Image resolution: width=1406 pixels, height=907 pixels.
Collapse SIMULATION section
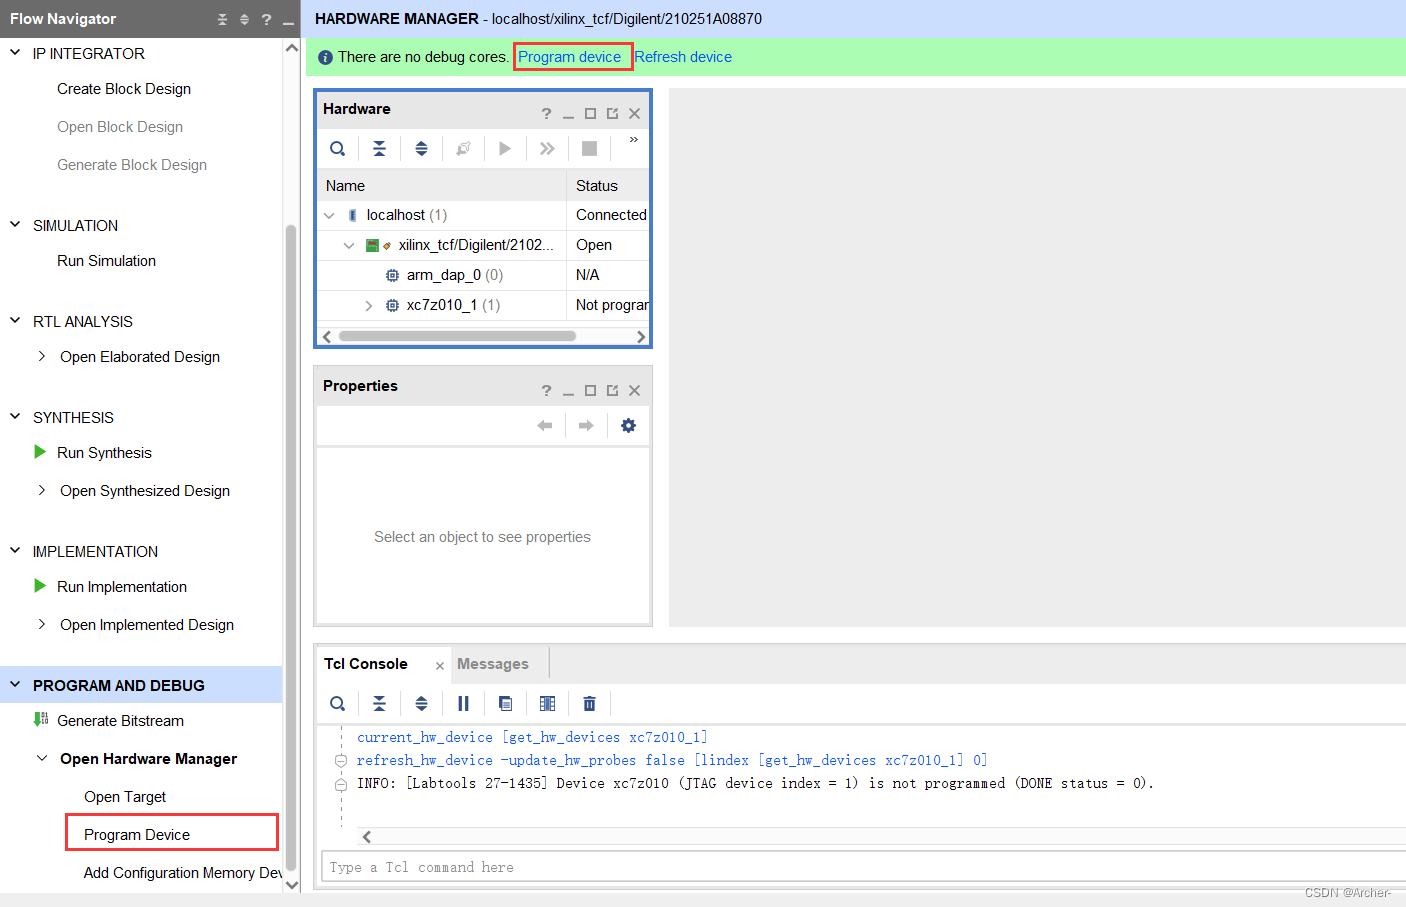tap(15, 225)
